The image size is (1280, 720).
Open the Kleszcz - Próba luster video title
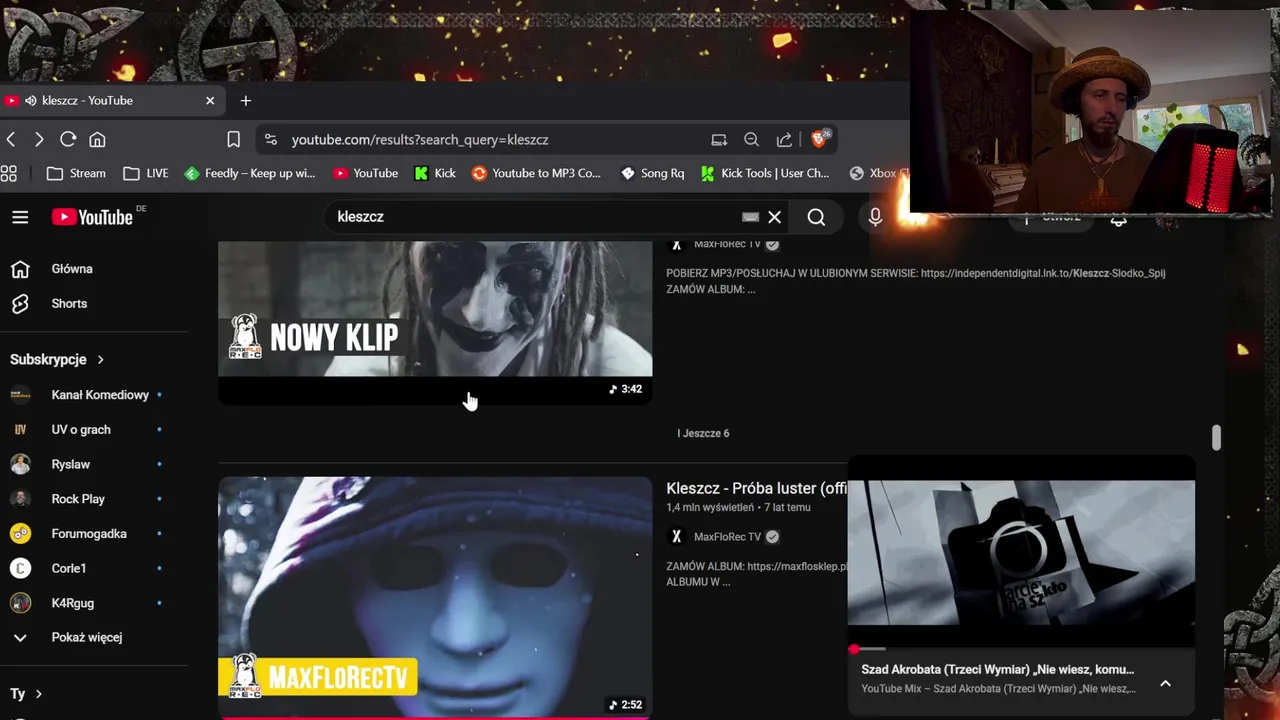click(x=756, y=488)
